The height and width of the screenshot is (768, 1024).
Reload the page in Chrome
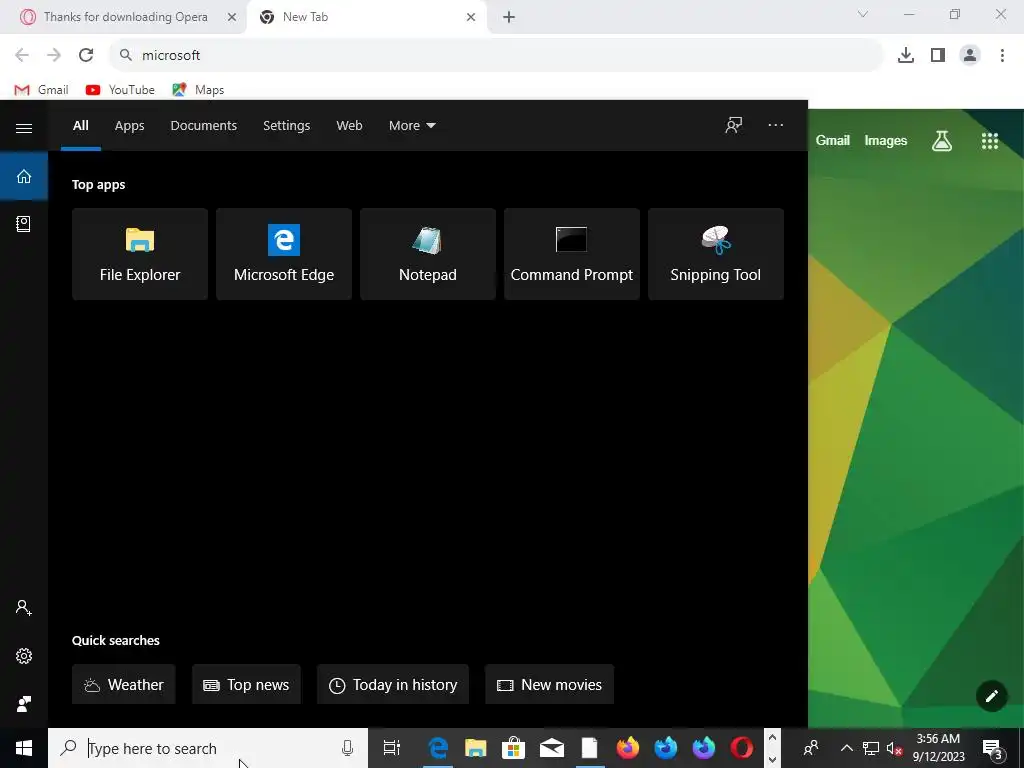coord(86,55)
